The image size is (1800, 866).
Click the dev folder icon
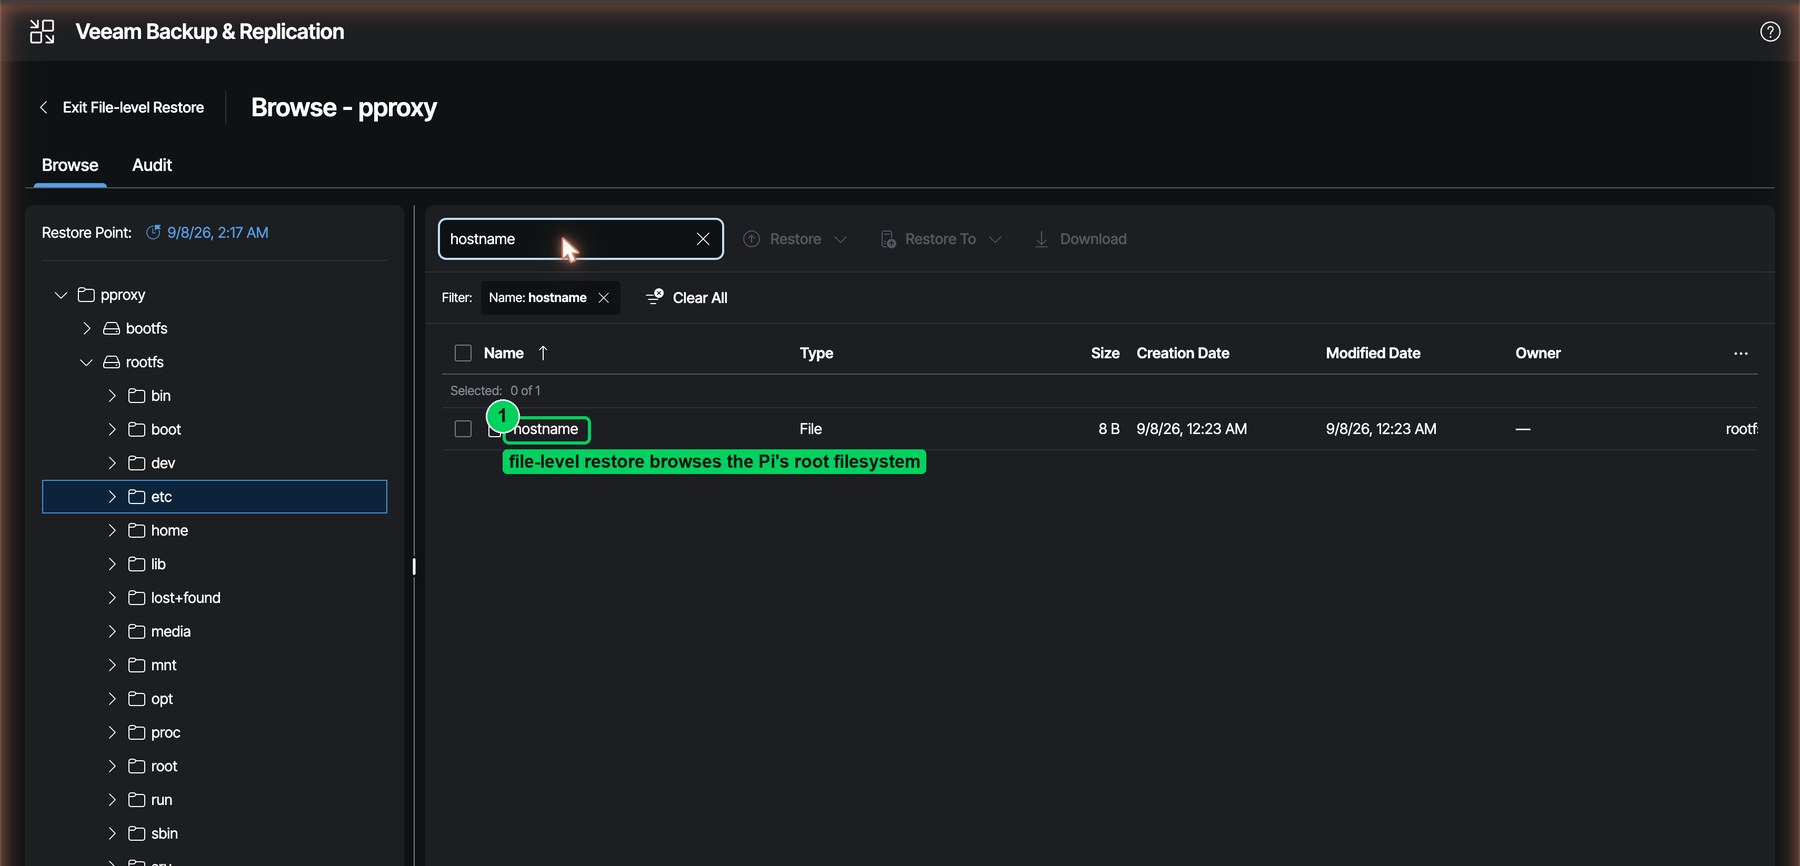point(137,463)
